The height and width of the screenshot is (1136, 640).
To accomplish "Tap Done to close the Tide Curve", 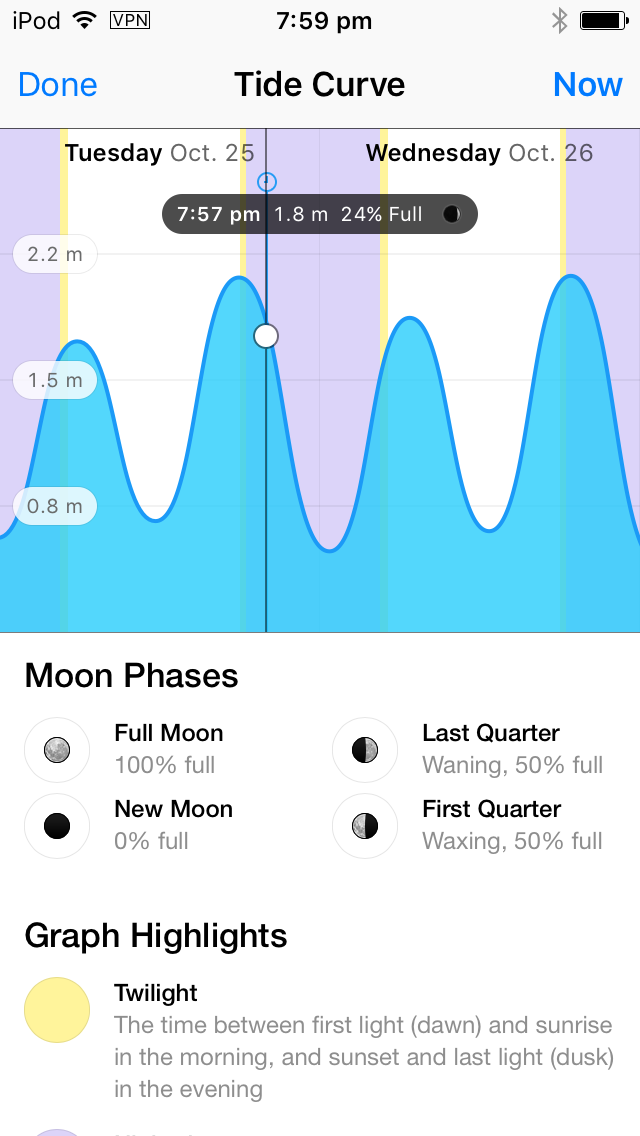I will [57, 85].
